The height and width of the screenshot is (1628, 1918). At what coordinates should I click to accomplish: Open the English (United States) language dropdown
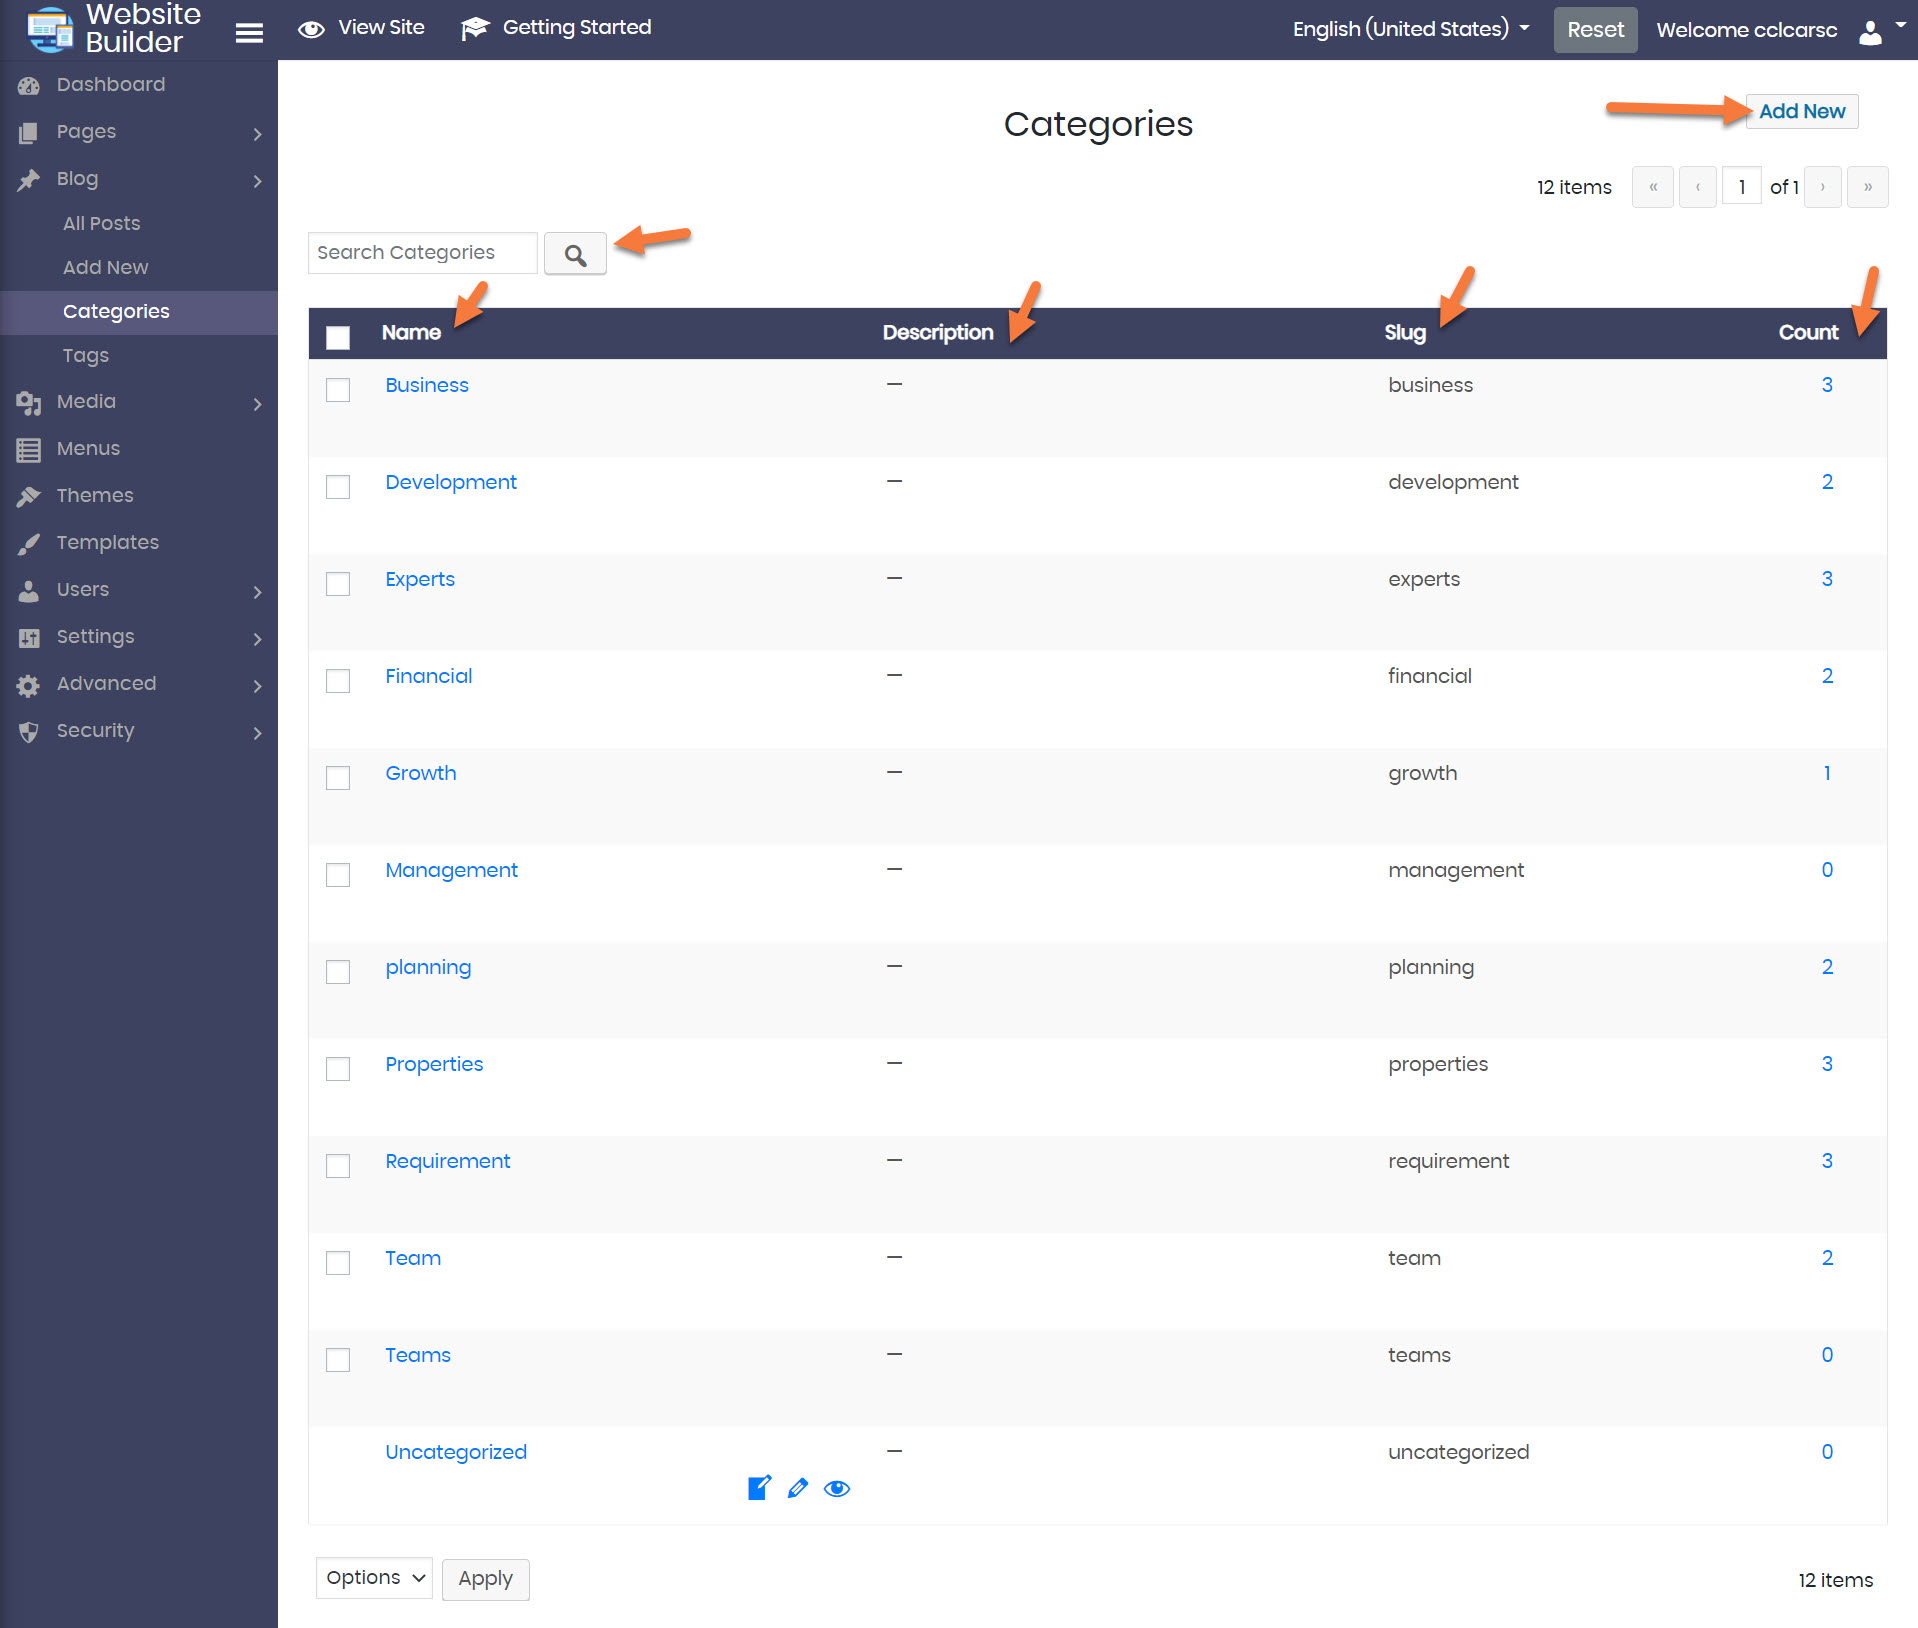coord(1410,29)
